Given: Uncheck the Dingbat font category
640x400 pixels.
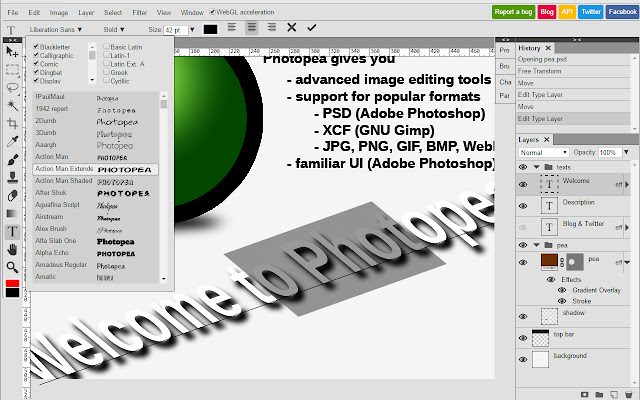Looking at the screenshot, I should point(36,72).
